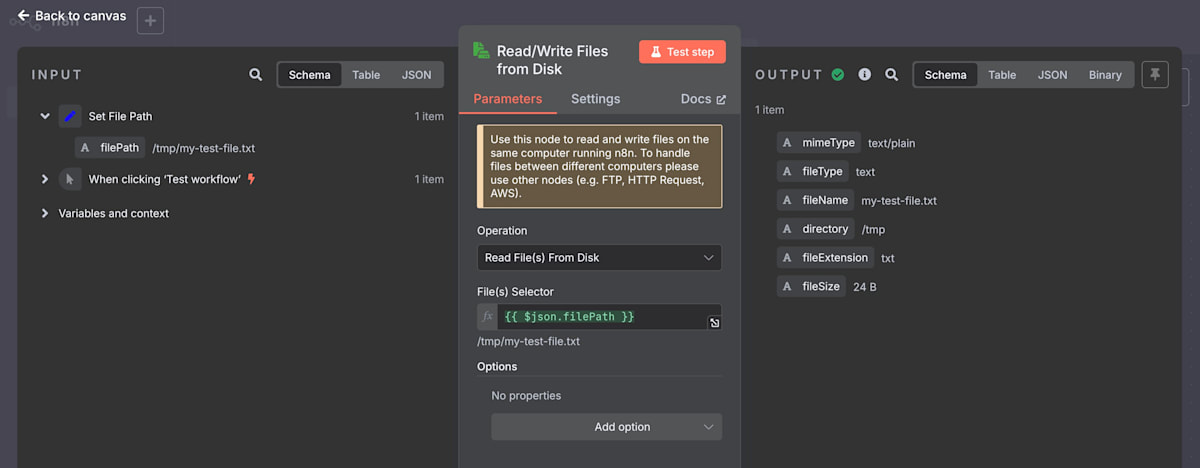Click the external link icon next to Docs
Viewport: 1200px width, 468px height.
(x=721, y=100)
